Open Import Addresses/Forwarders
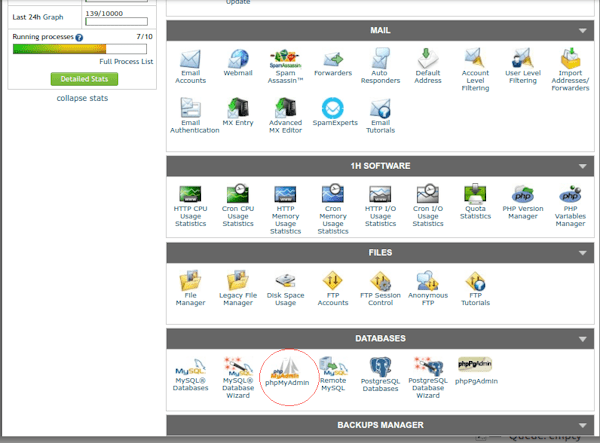The height and width of the screenshot is (443, 600). point(570,70)
